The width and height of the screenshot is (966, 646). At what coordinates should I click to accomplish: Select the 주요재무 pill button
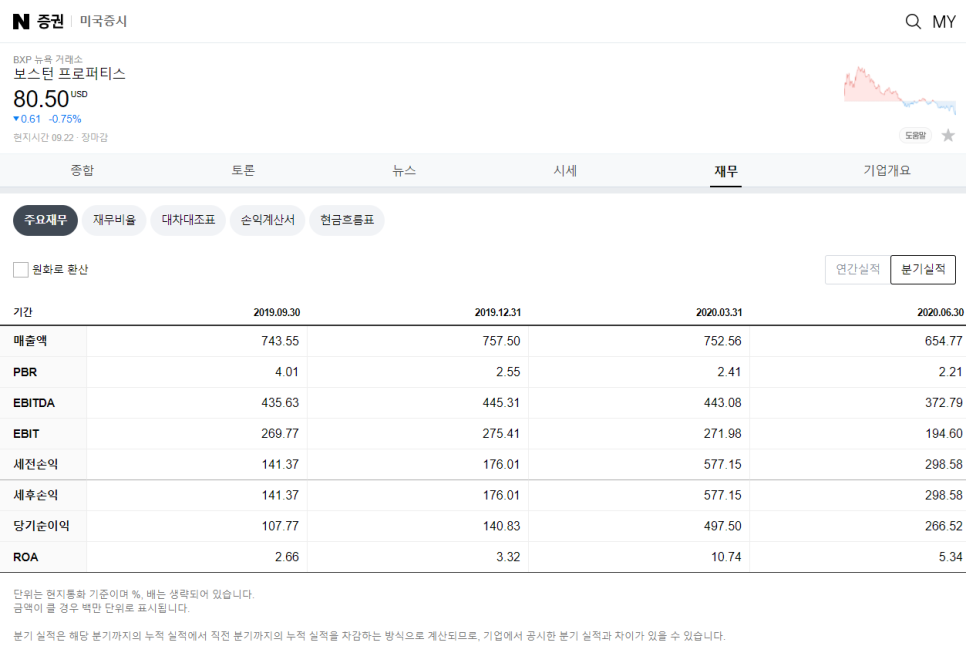(x=46, y=220)
